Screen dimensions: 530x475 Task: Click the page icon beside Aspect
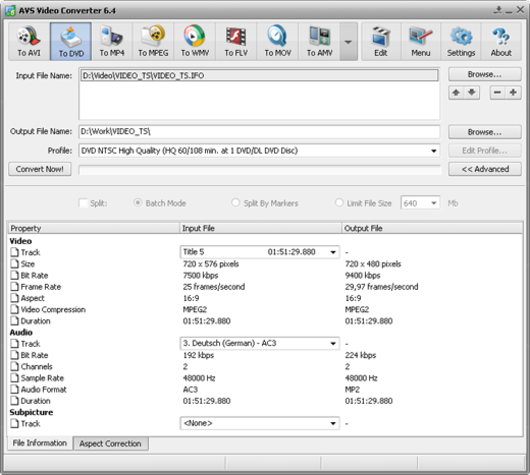14,298
